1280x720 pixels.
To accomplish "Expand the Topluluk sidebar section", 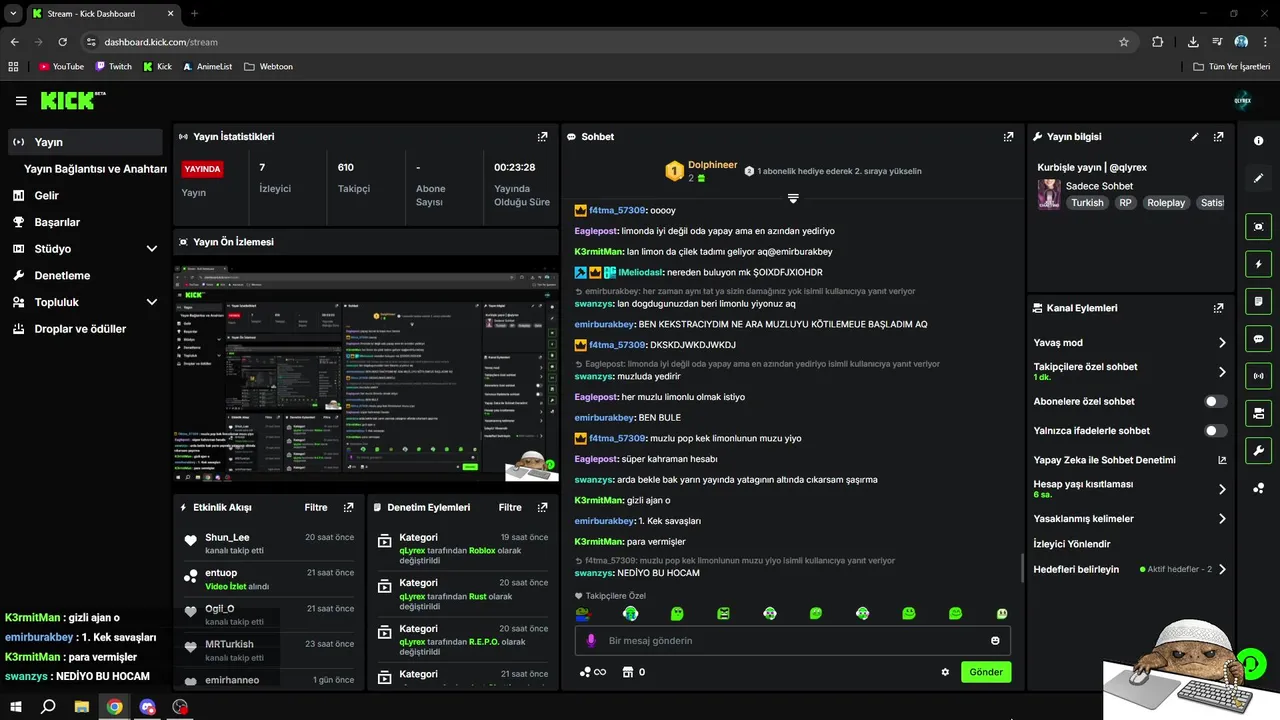I will click(x=152, y=302).
